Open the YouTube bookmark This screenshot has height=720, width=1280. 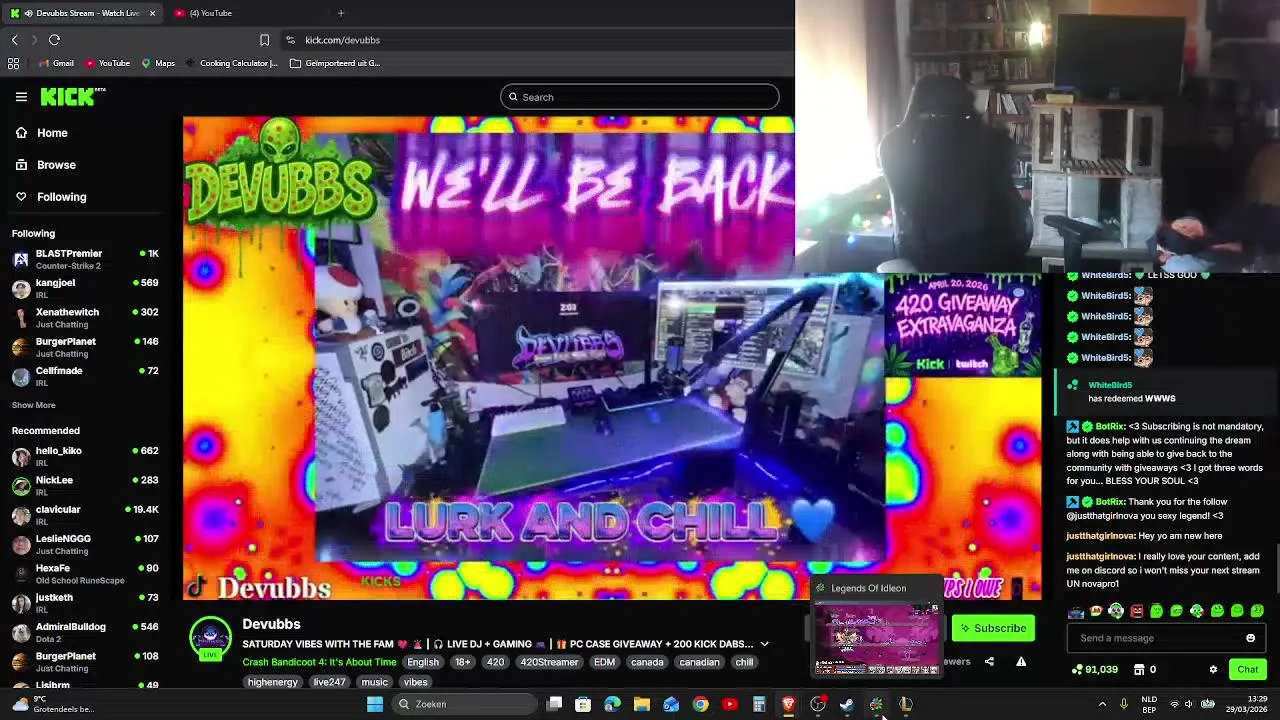[x=108, y=63]
